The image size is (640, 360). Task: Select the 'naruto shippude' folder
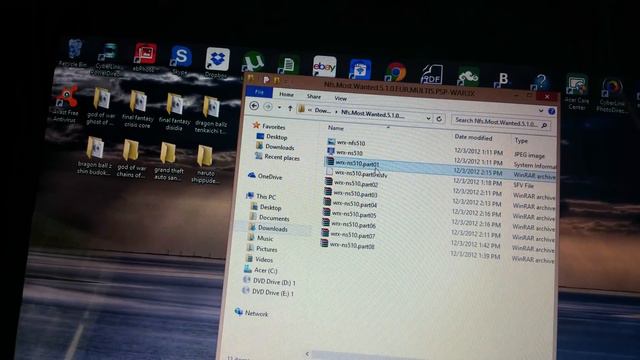coord(205,164)
